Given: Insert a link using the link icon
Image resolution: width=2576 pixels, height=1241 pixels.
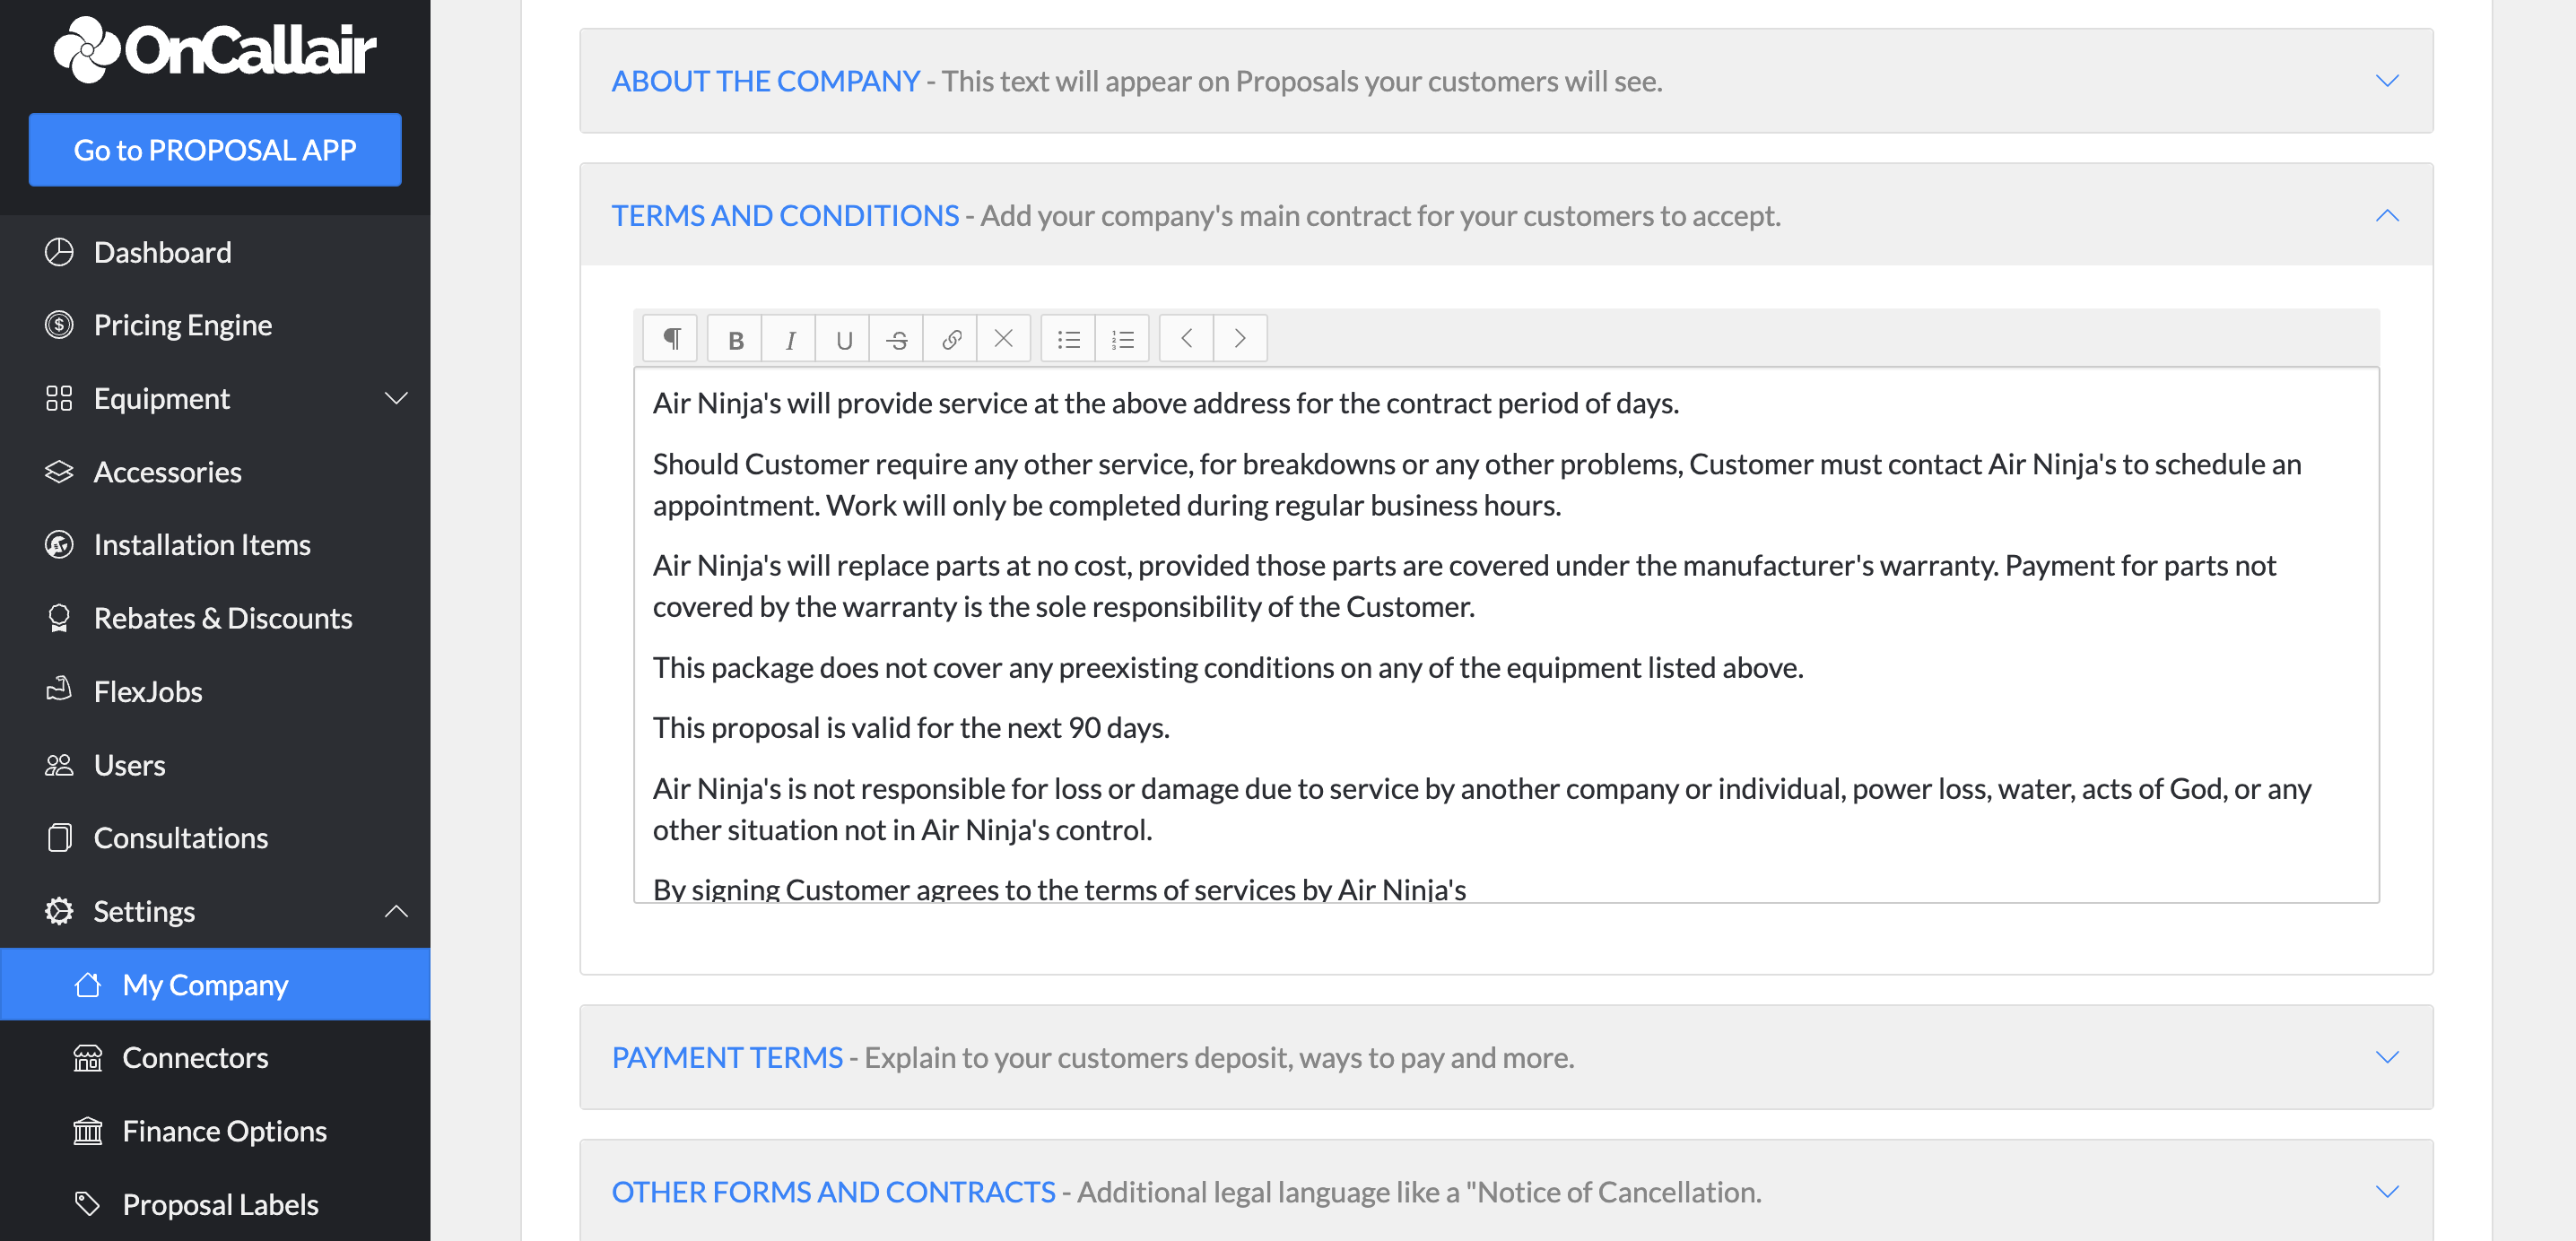Looking at the screenshot, I should (951, 339).
